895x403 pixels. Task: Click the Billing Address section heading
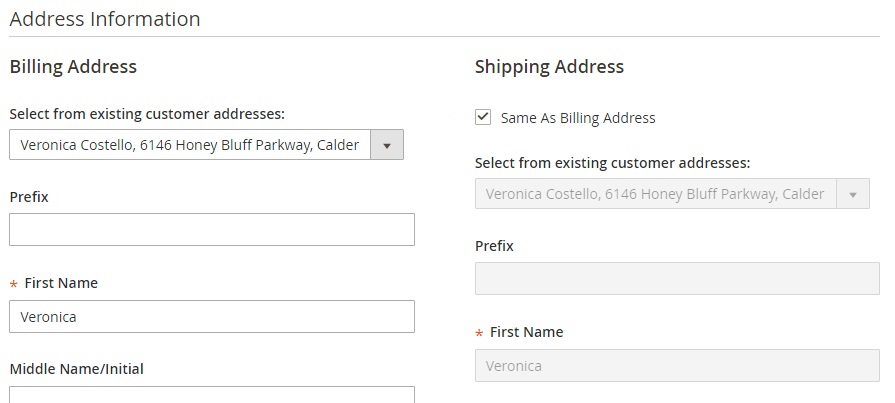pyautogui.click(x=73, y=67)
